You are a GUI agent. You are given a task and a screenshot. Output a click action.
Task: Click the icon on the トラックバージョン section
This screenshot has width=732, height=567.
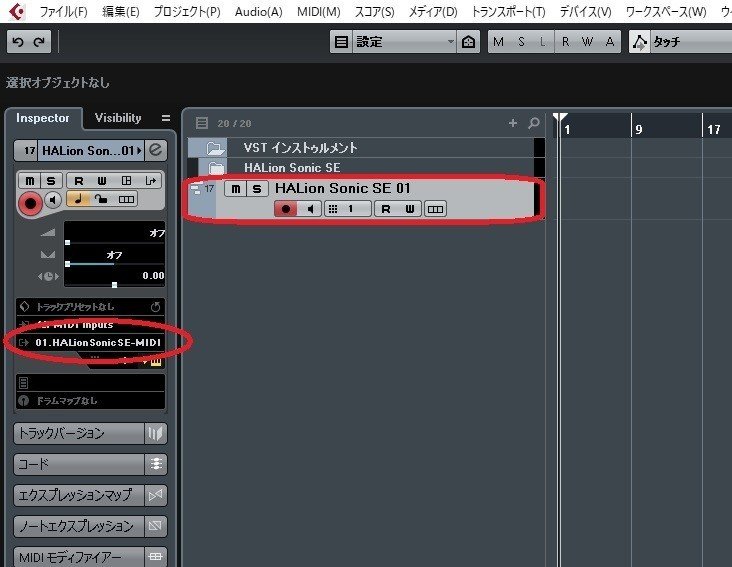pyautogui.click(x=155, y=433)
